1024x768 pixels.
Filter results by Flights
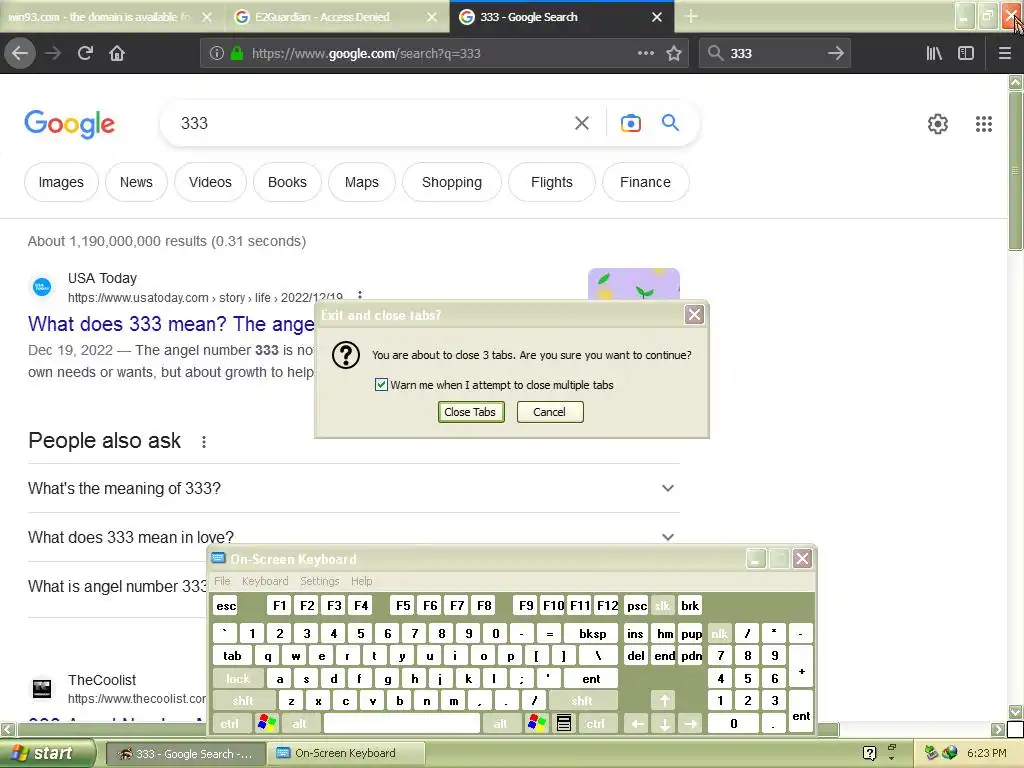551,182
